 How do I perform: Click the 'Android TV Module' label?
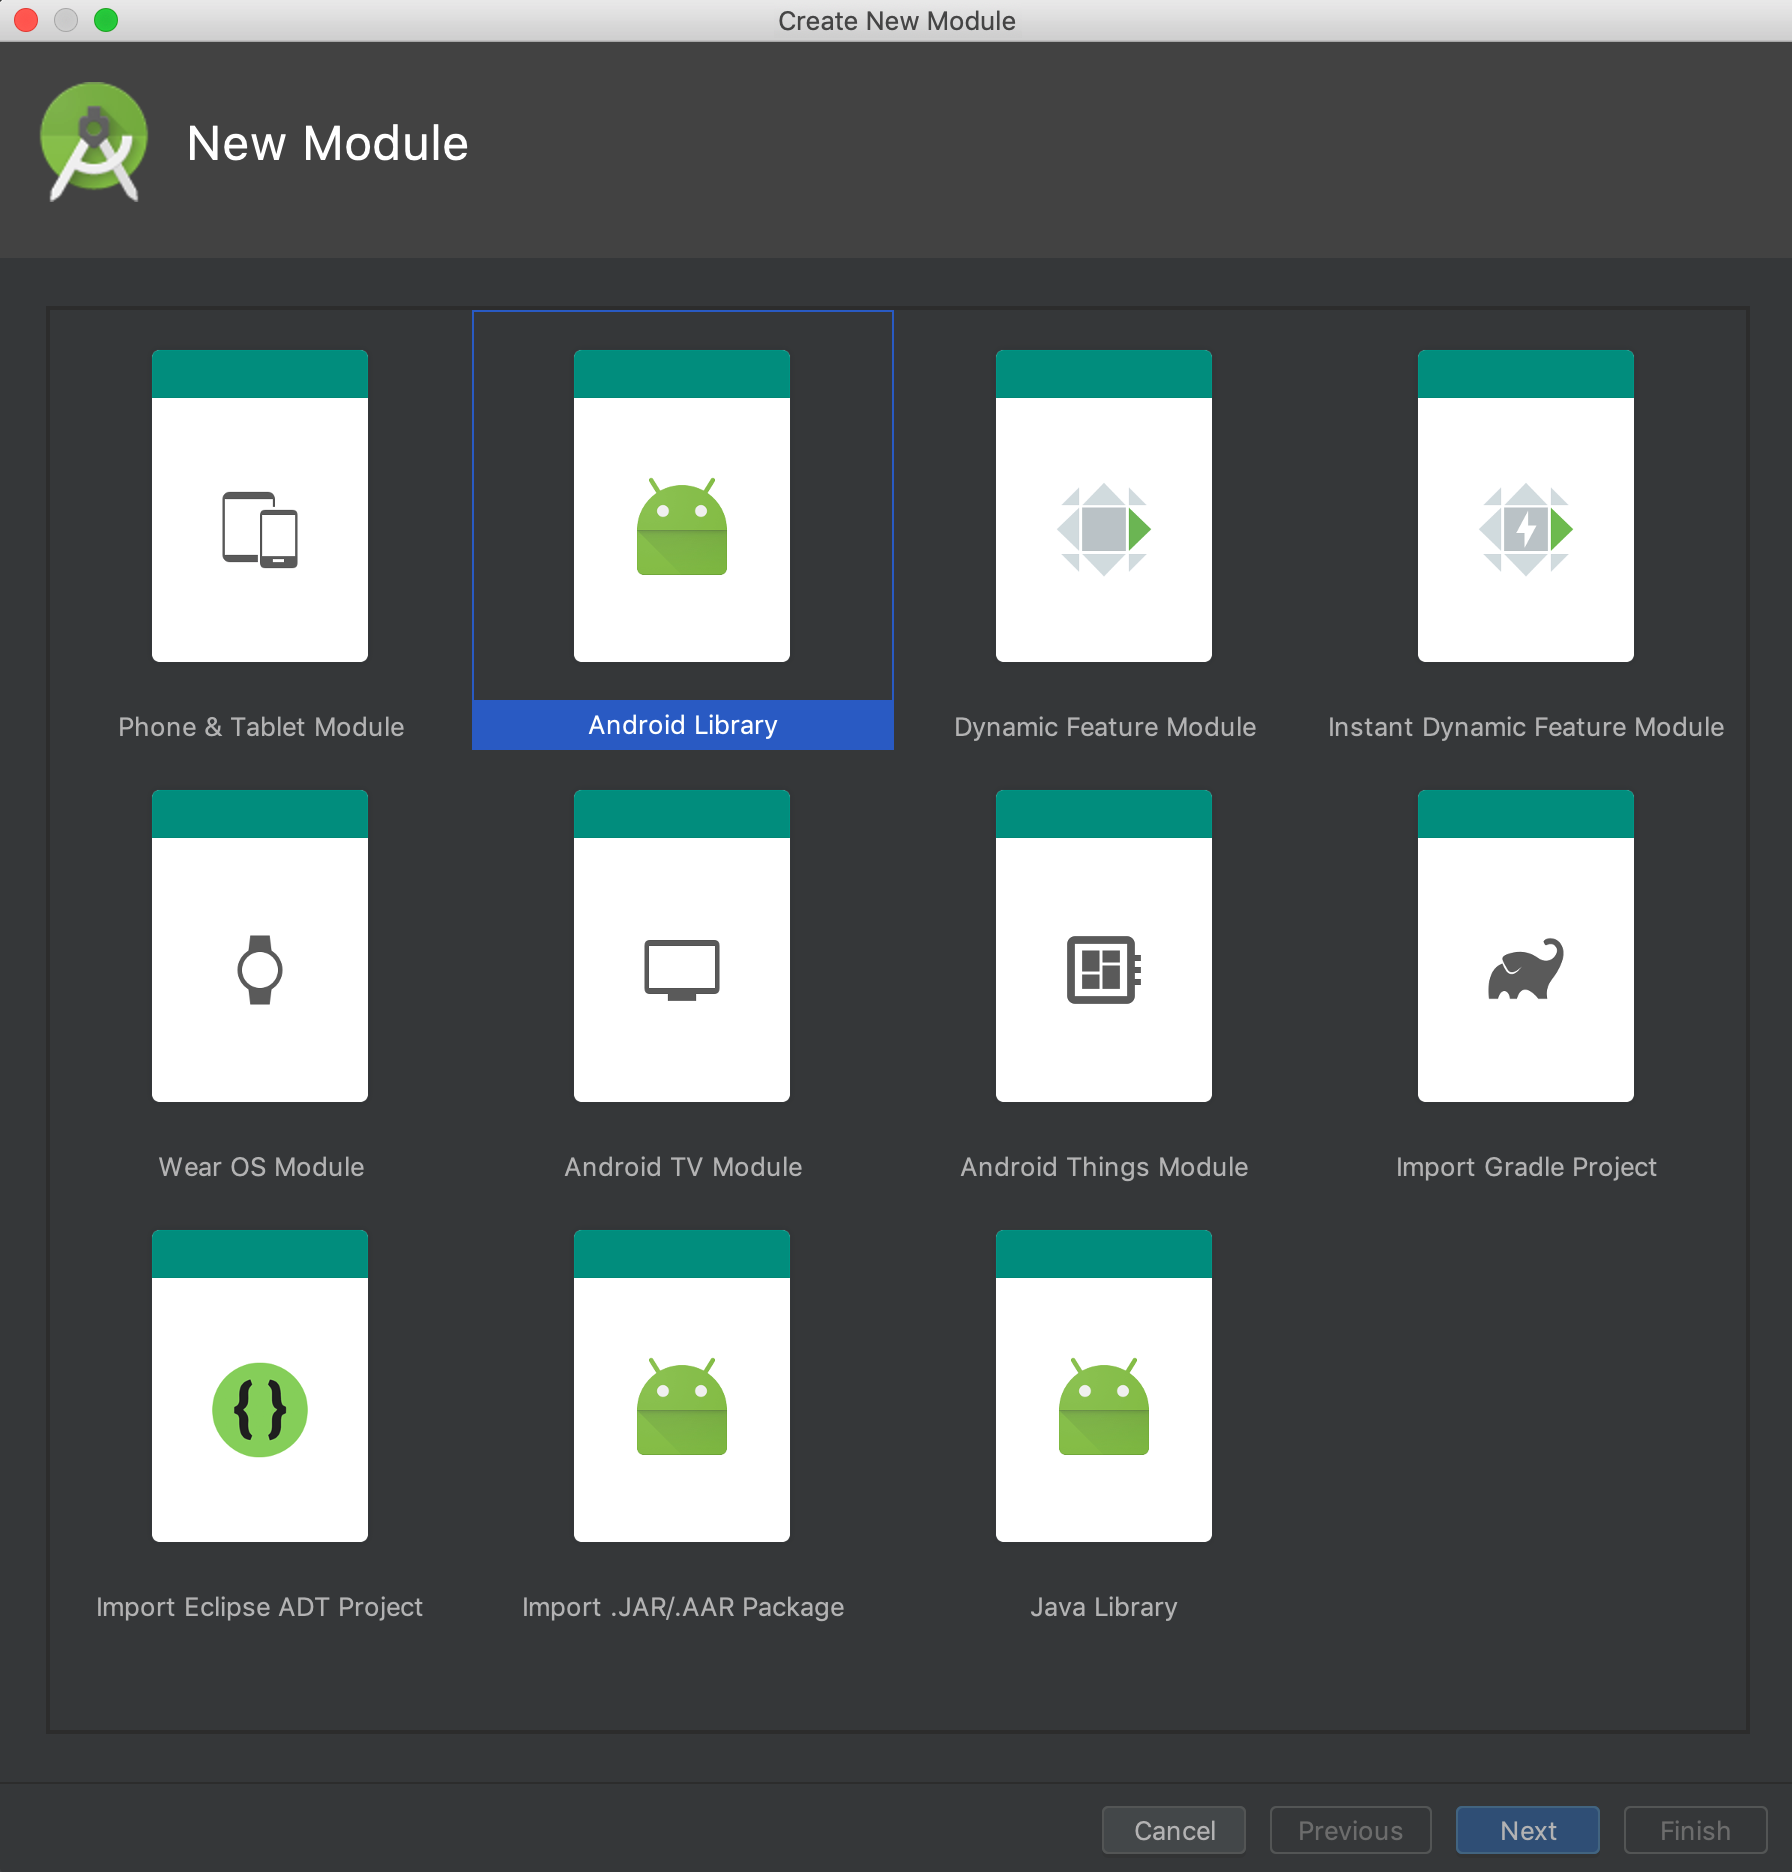pyautogui.click(x=683, y=1167)
